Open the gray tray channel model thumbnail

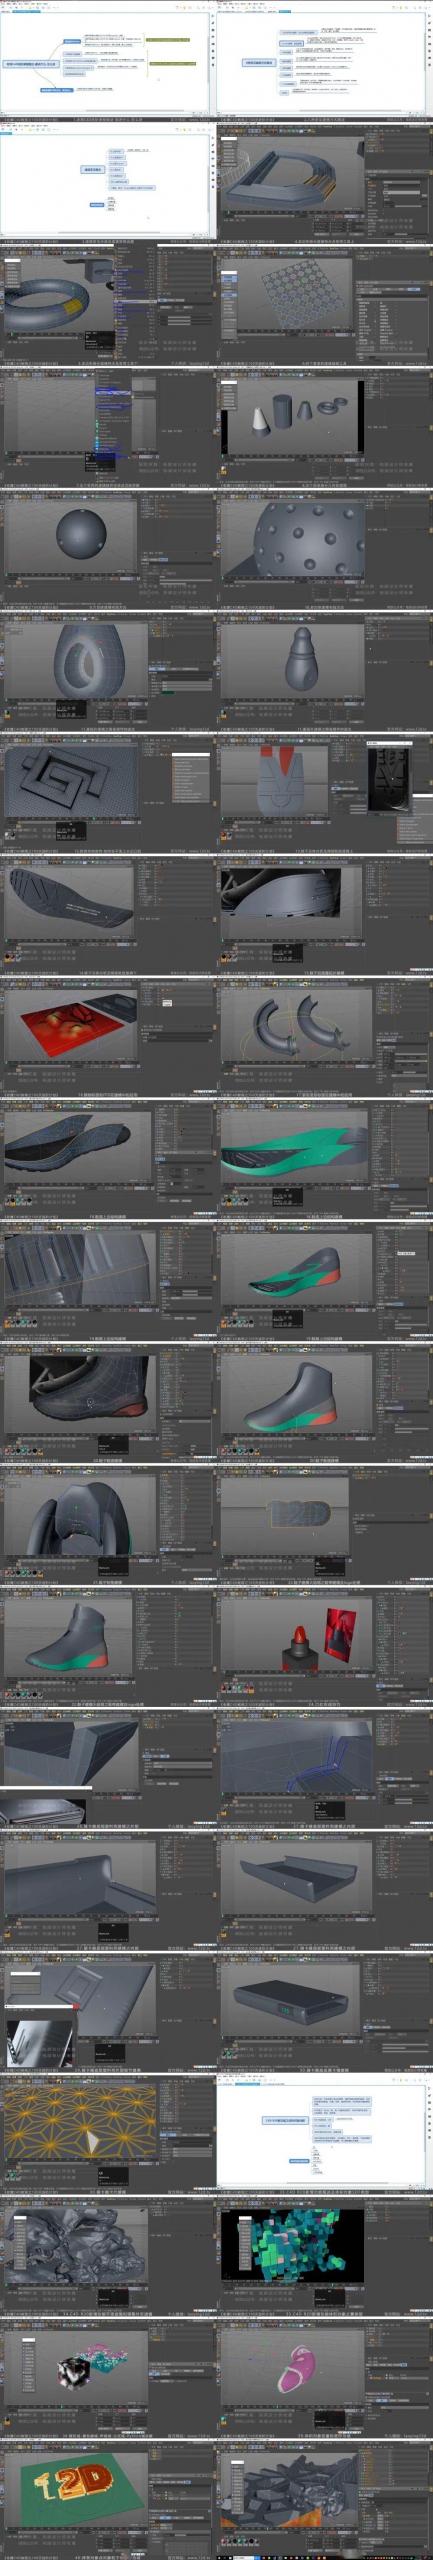pos(325,1892)
